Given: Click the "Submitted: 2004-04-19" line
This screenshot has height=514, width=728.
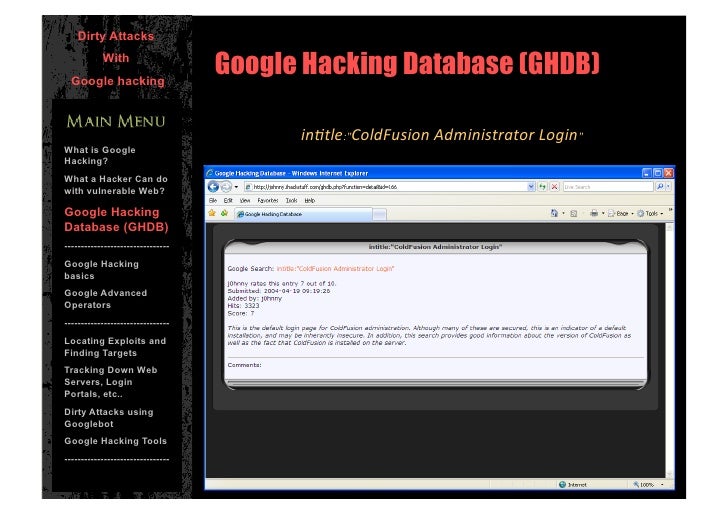Looking at the screenshot, I should click(279, 291).
